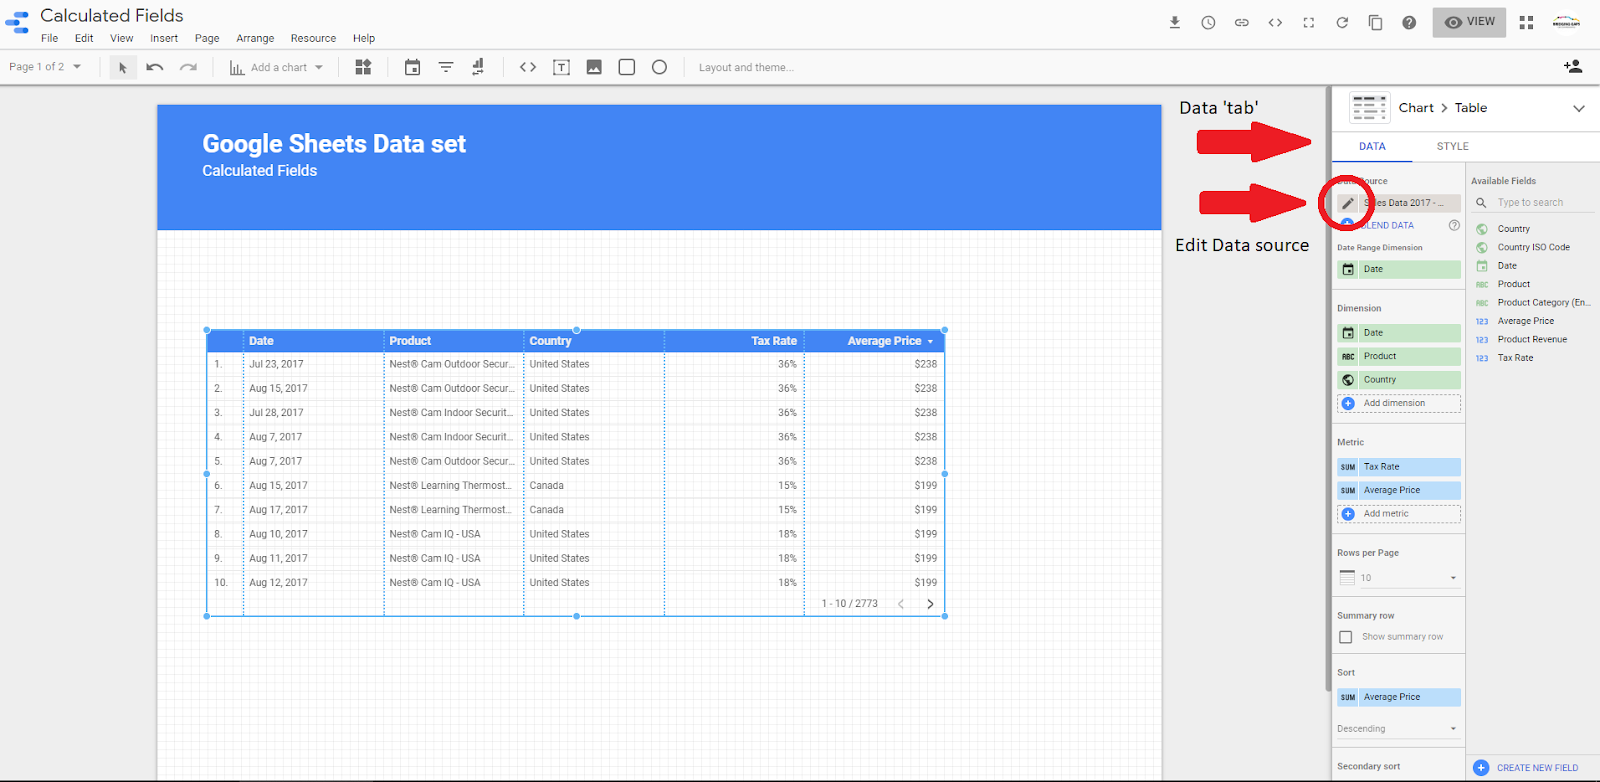Click the pencil to edit the data source
This screenshot has width=1600, height=782.
point(1348,203)
